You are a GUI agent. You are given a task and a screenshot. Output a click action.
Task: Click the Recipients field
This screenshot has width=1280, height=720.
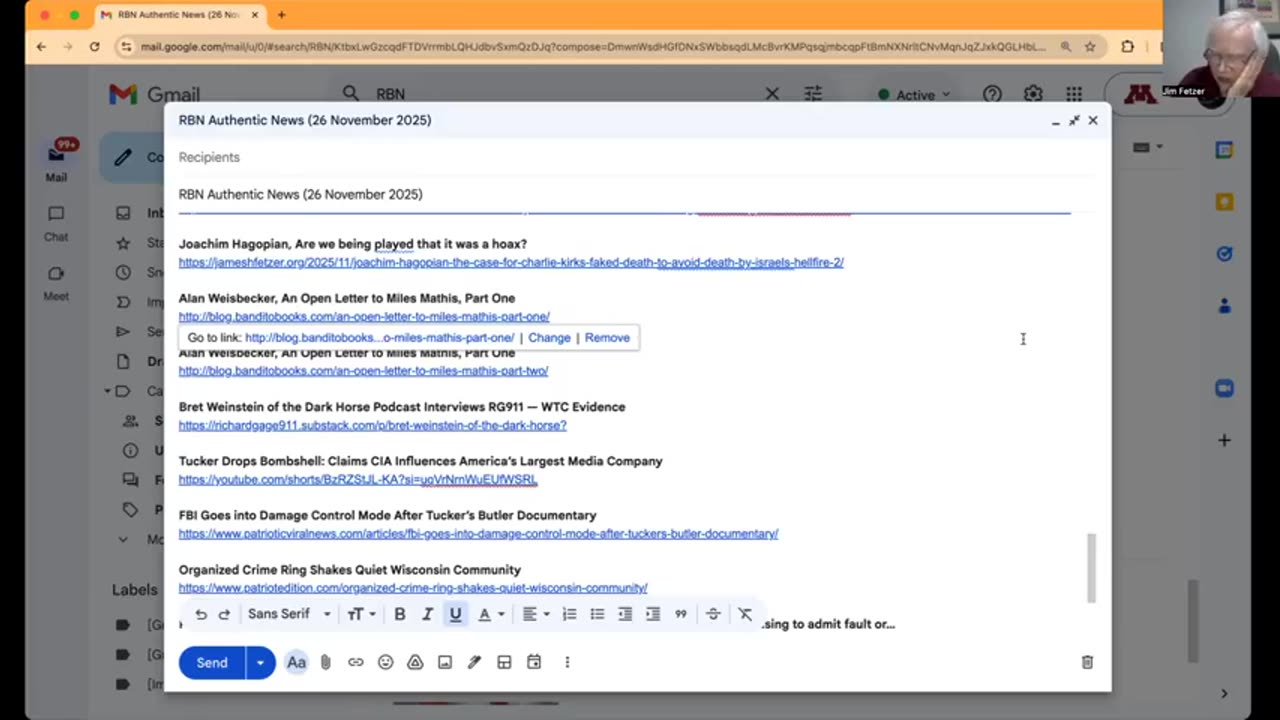tap(638, 157)
